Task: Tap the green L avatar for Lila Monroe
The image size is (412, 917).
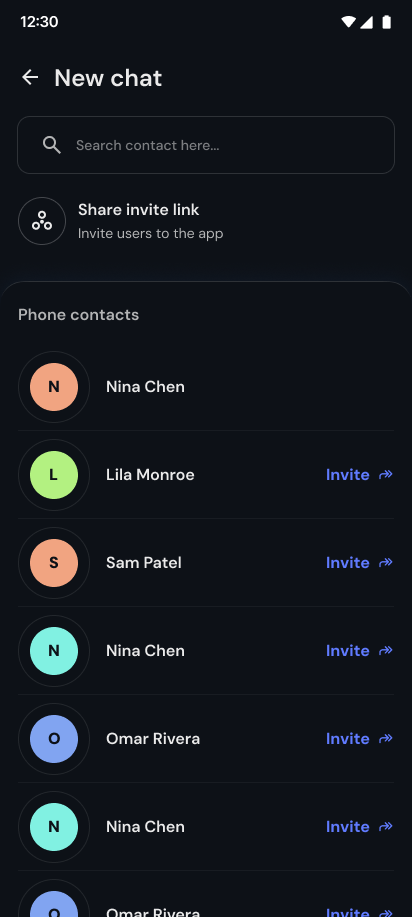Action: (x=54, y=475)
